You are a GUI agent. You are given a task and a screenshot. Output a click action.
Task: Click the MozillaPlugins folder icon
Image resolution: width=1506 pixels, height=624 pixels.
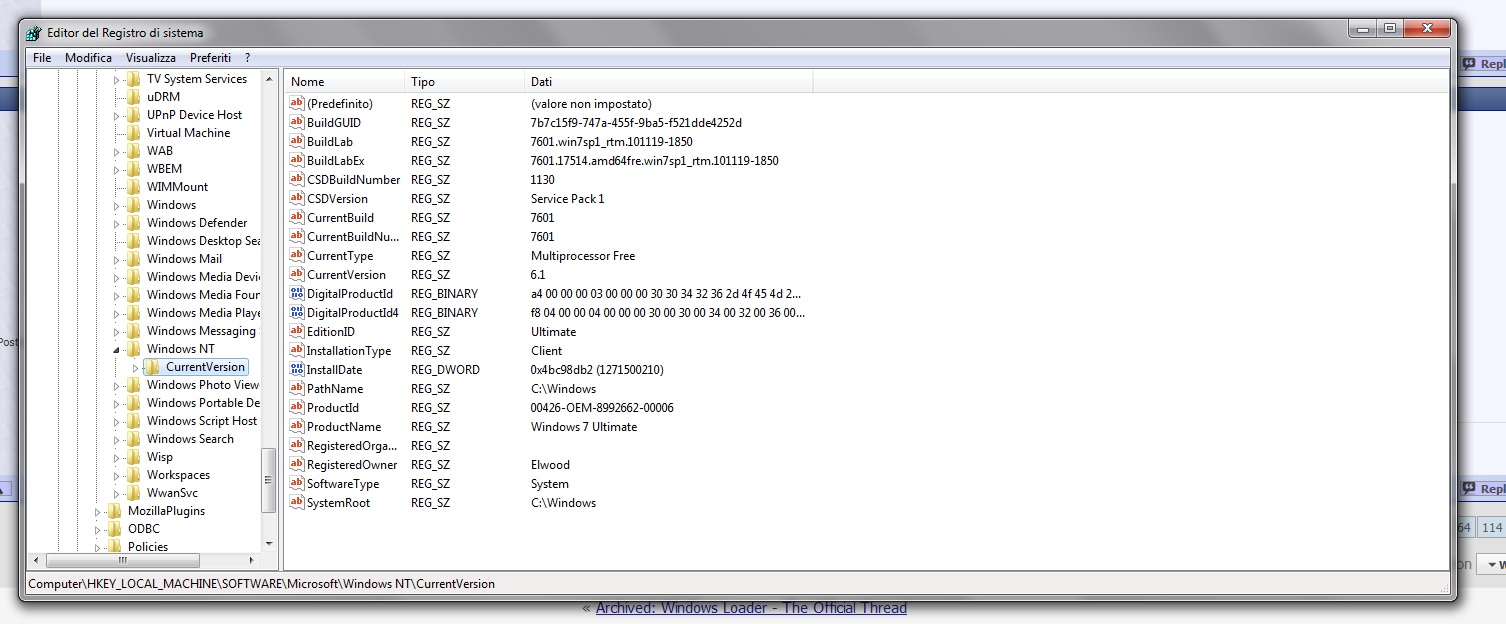coord(115,511)
